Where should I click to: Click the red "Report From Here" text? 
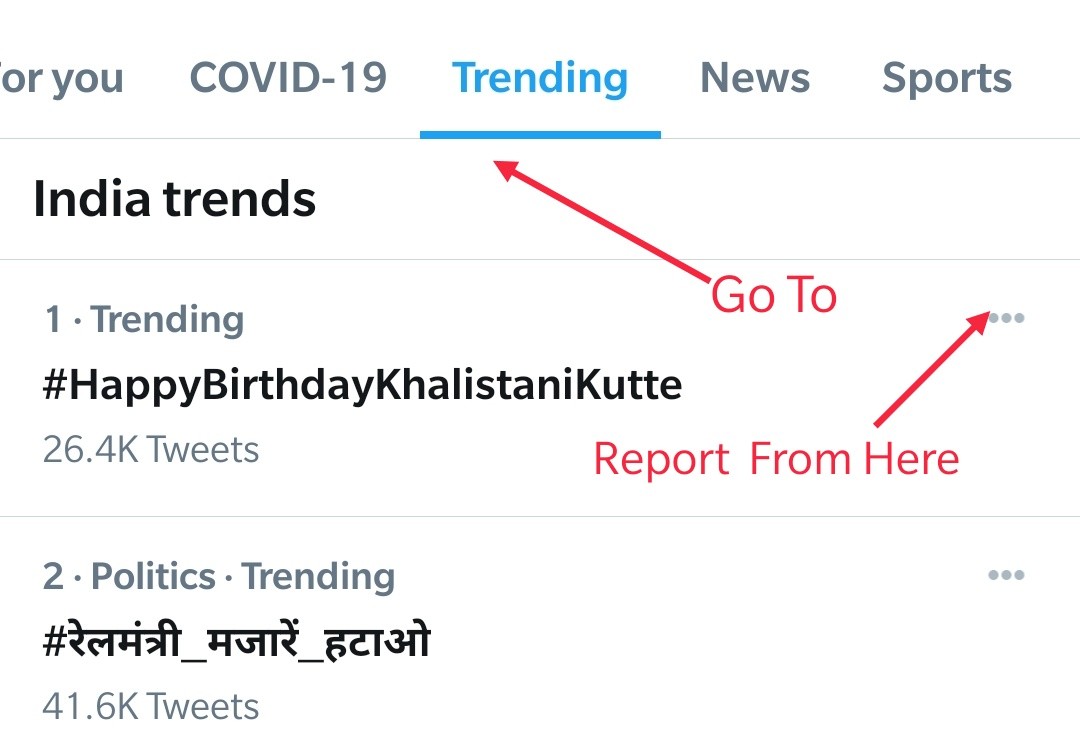776,460
